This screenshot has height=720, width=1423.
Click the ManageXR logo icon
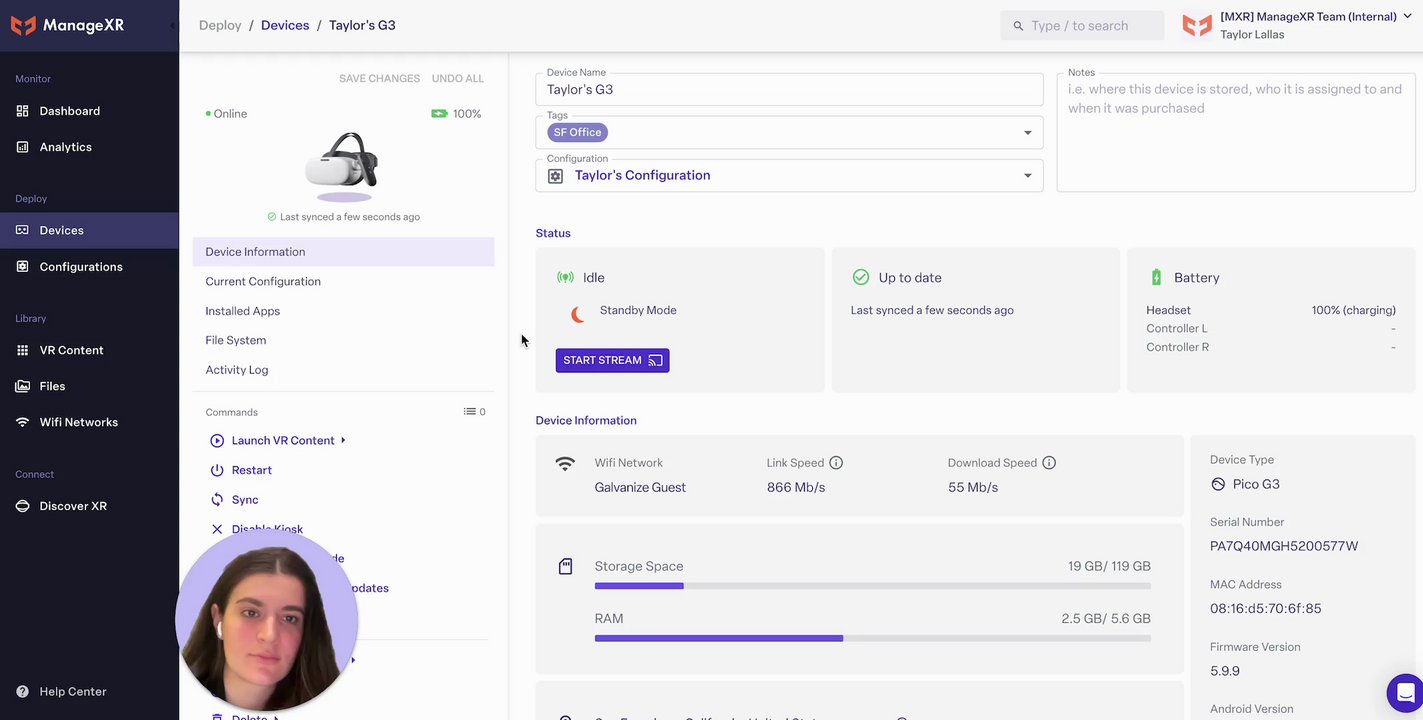(23, 26)
